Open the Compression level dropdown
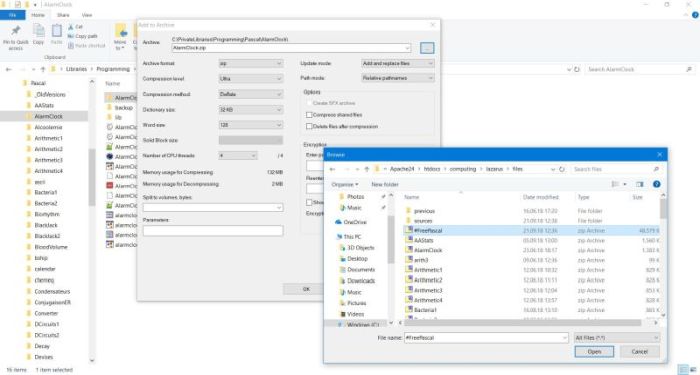700x375 pixels. (250, 79)
